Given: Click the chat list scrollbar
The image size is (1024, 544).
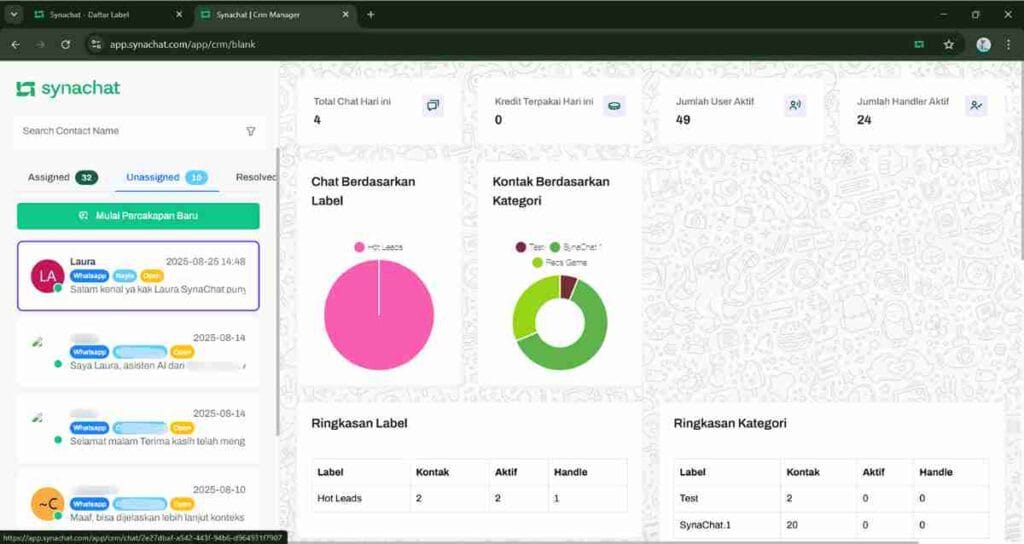Looking at the screenshot, I should pos(278,291).
